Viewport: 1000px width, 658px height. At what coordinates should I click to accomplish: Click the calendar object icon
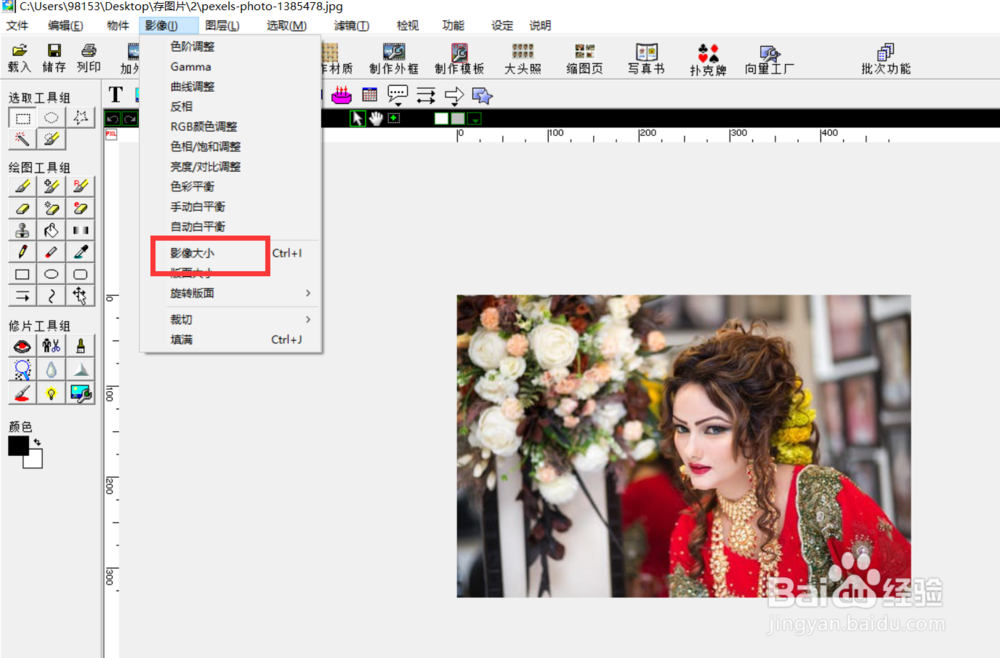369,96
